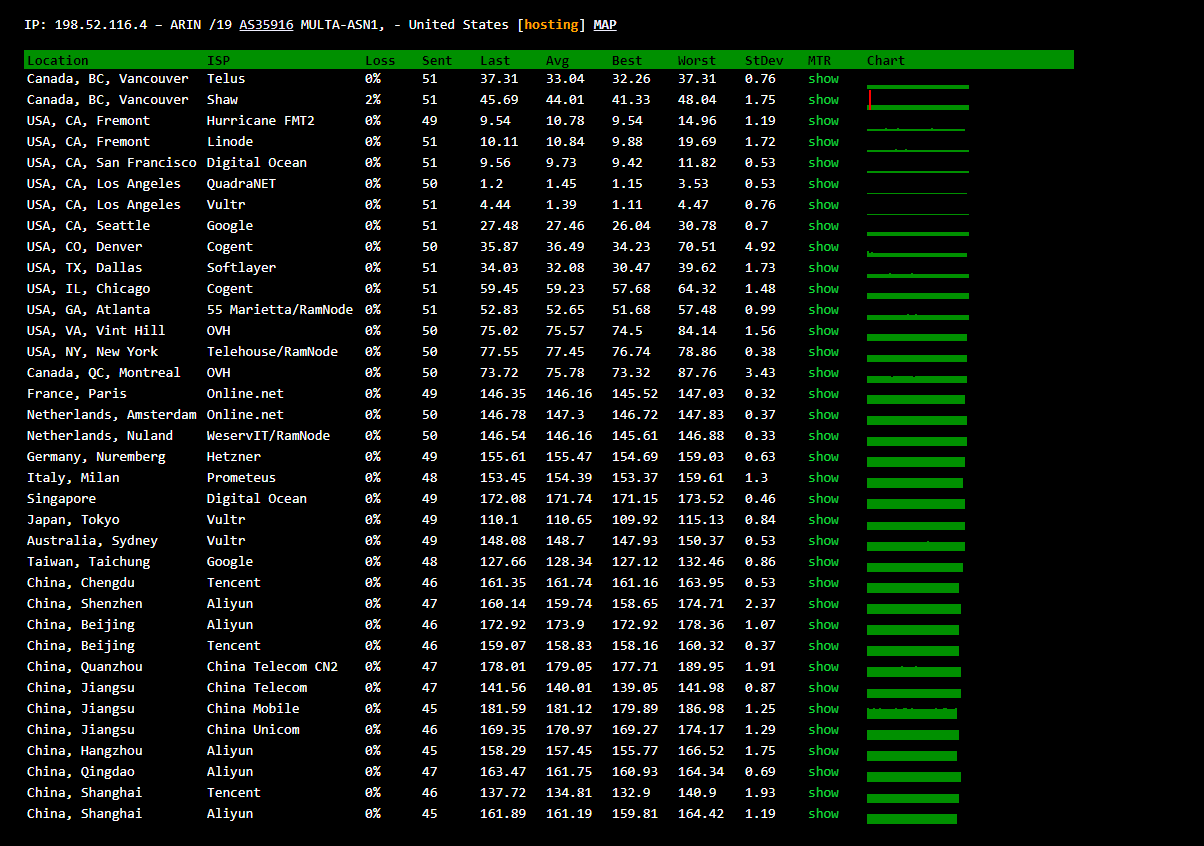Show MTR for Paris Online.net row
This screenshot has width=1204, height=846.
(x=823, y=393)
